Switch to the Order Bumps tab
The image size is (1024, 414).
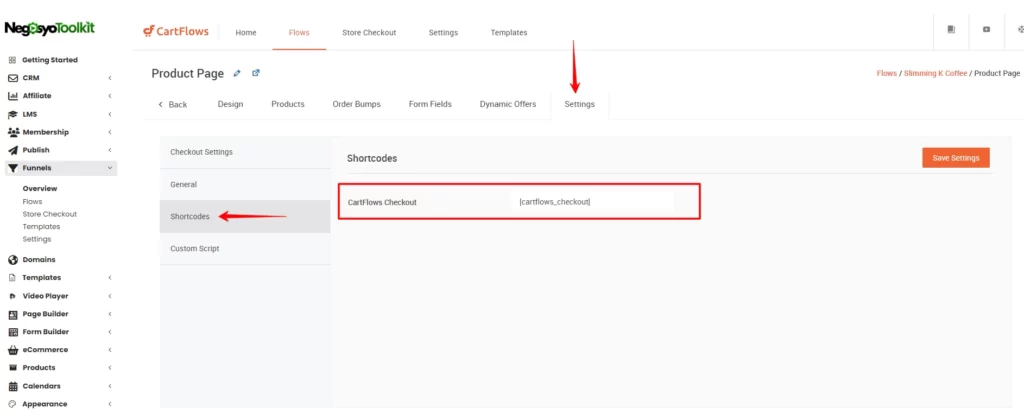(357, 104)
